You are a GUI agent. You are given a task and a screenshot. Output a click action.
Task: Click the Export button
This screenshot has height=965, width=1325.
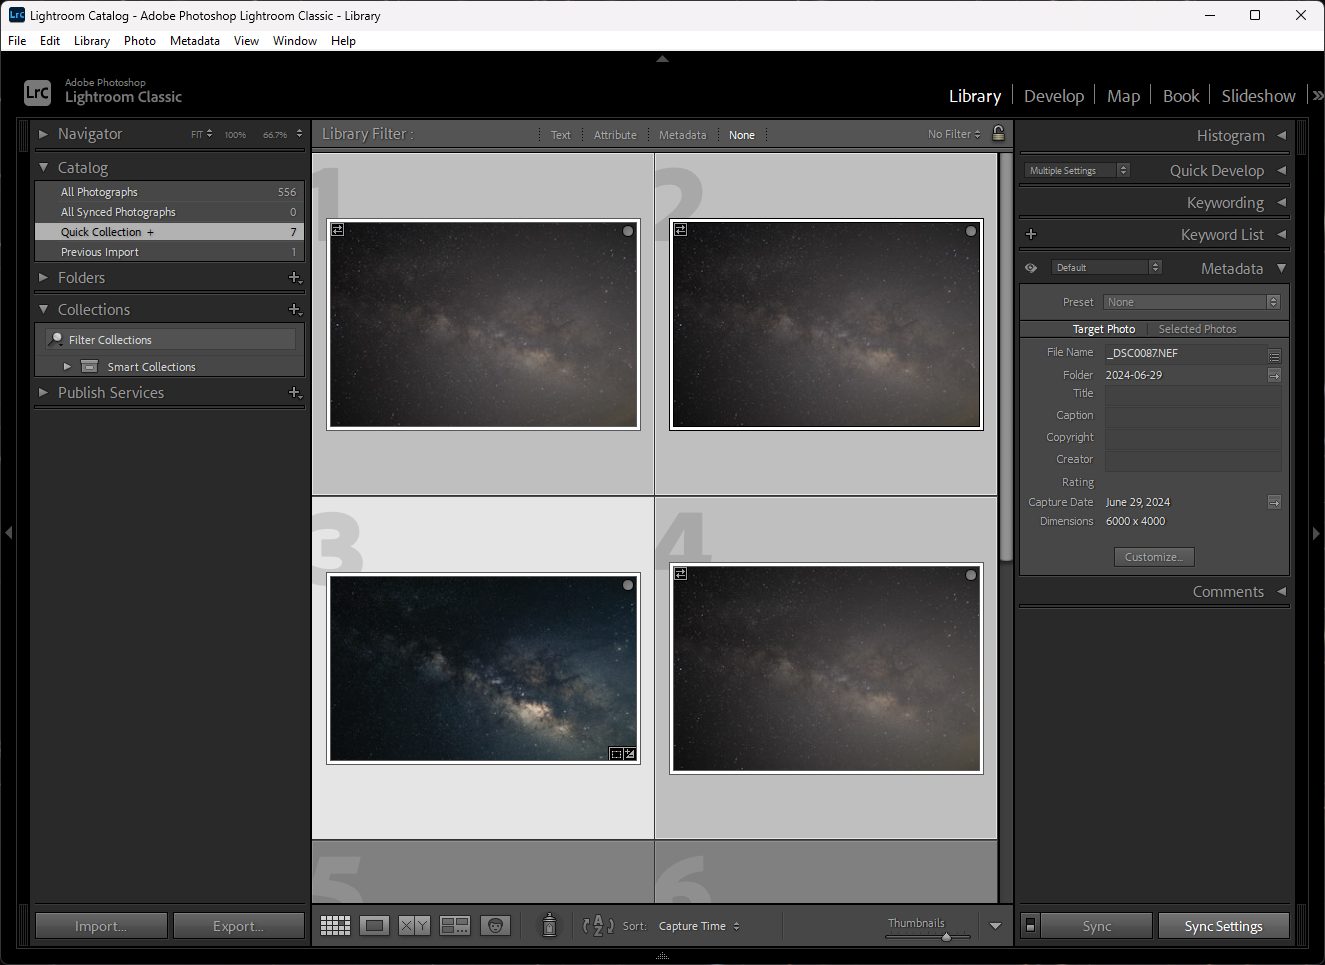[238, 926]
